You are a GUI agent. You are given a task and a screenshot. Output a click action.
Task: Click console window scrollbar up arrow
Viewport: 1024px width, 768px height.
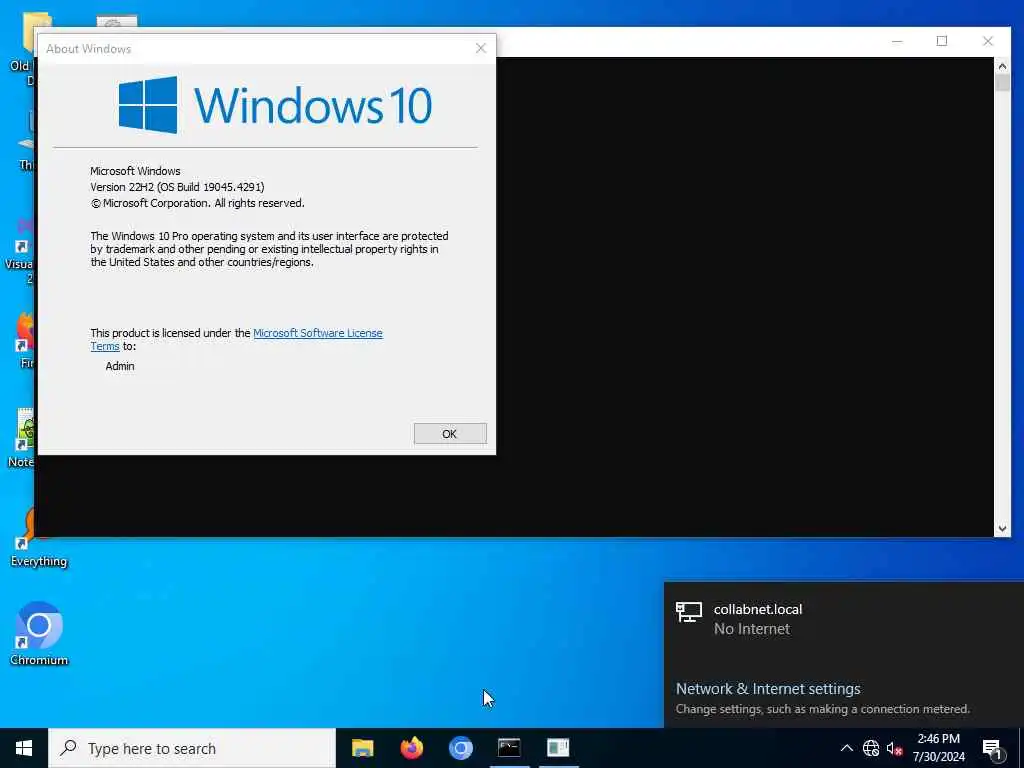[1002, 65]
